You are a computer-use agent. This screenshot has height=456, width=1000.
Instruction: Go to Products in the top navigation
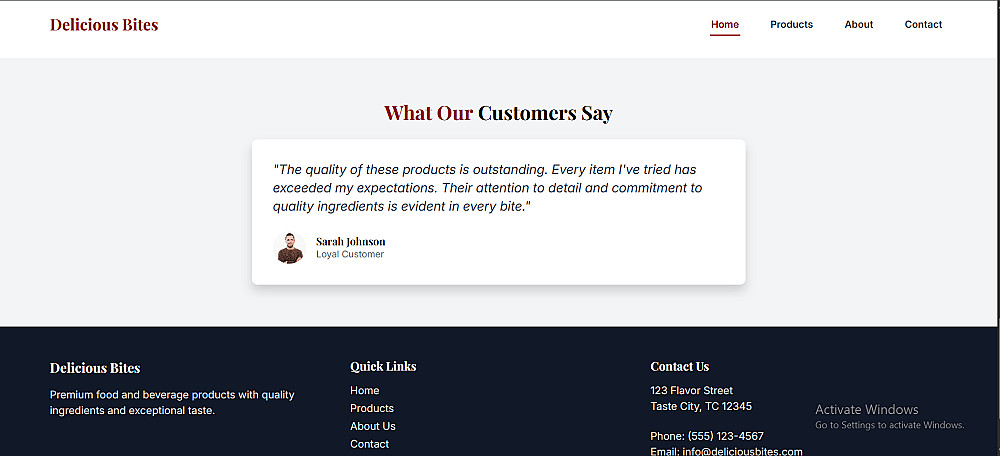pyautogui.click(x=791, y=25)
